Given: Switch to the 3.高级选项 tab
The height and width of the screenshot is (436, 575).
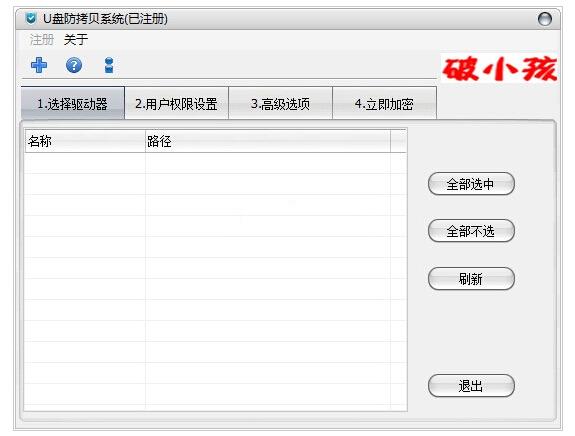Looking at the screenshot, I should coord(280,104).
